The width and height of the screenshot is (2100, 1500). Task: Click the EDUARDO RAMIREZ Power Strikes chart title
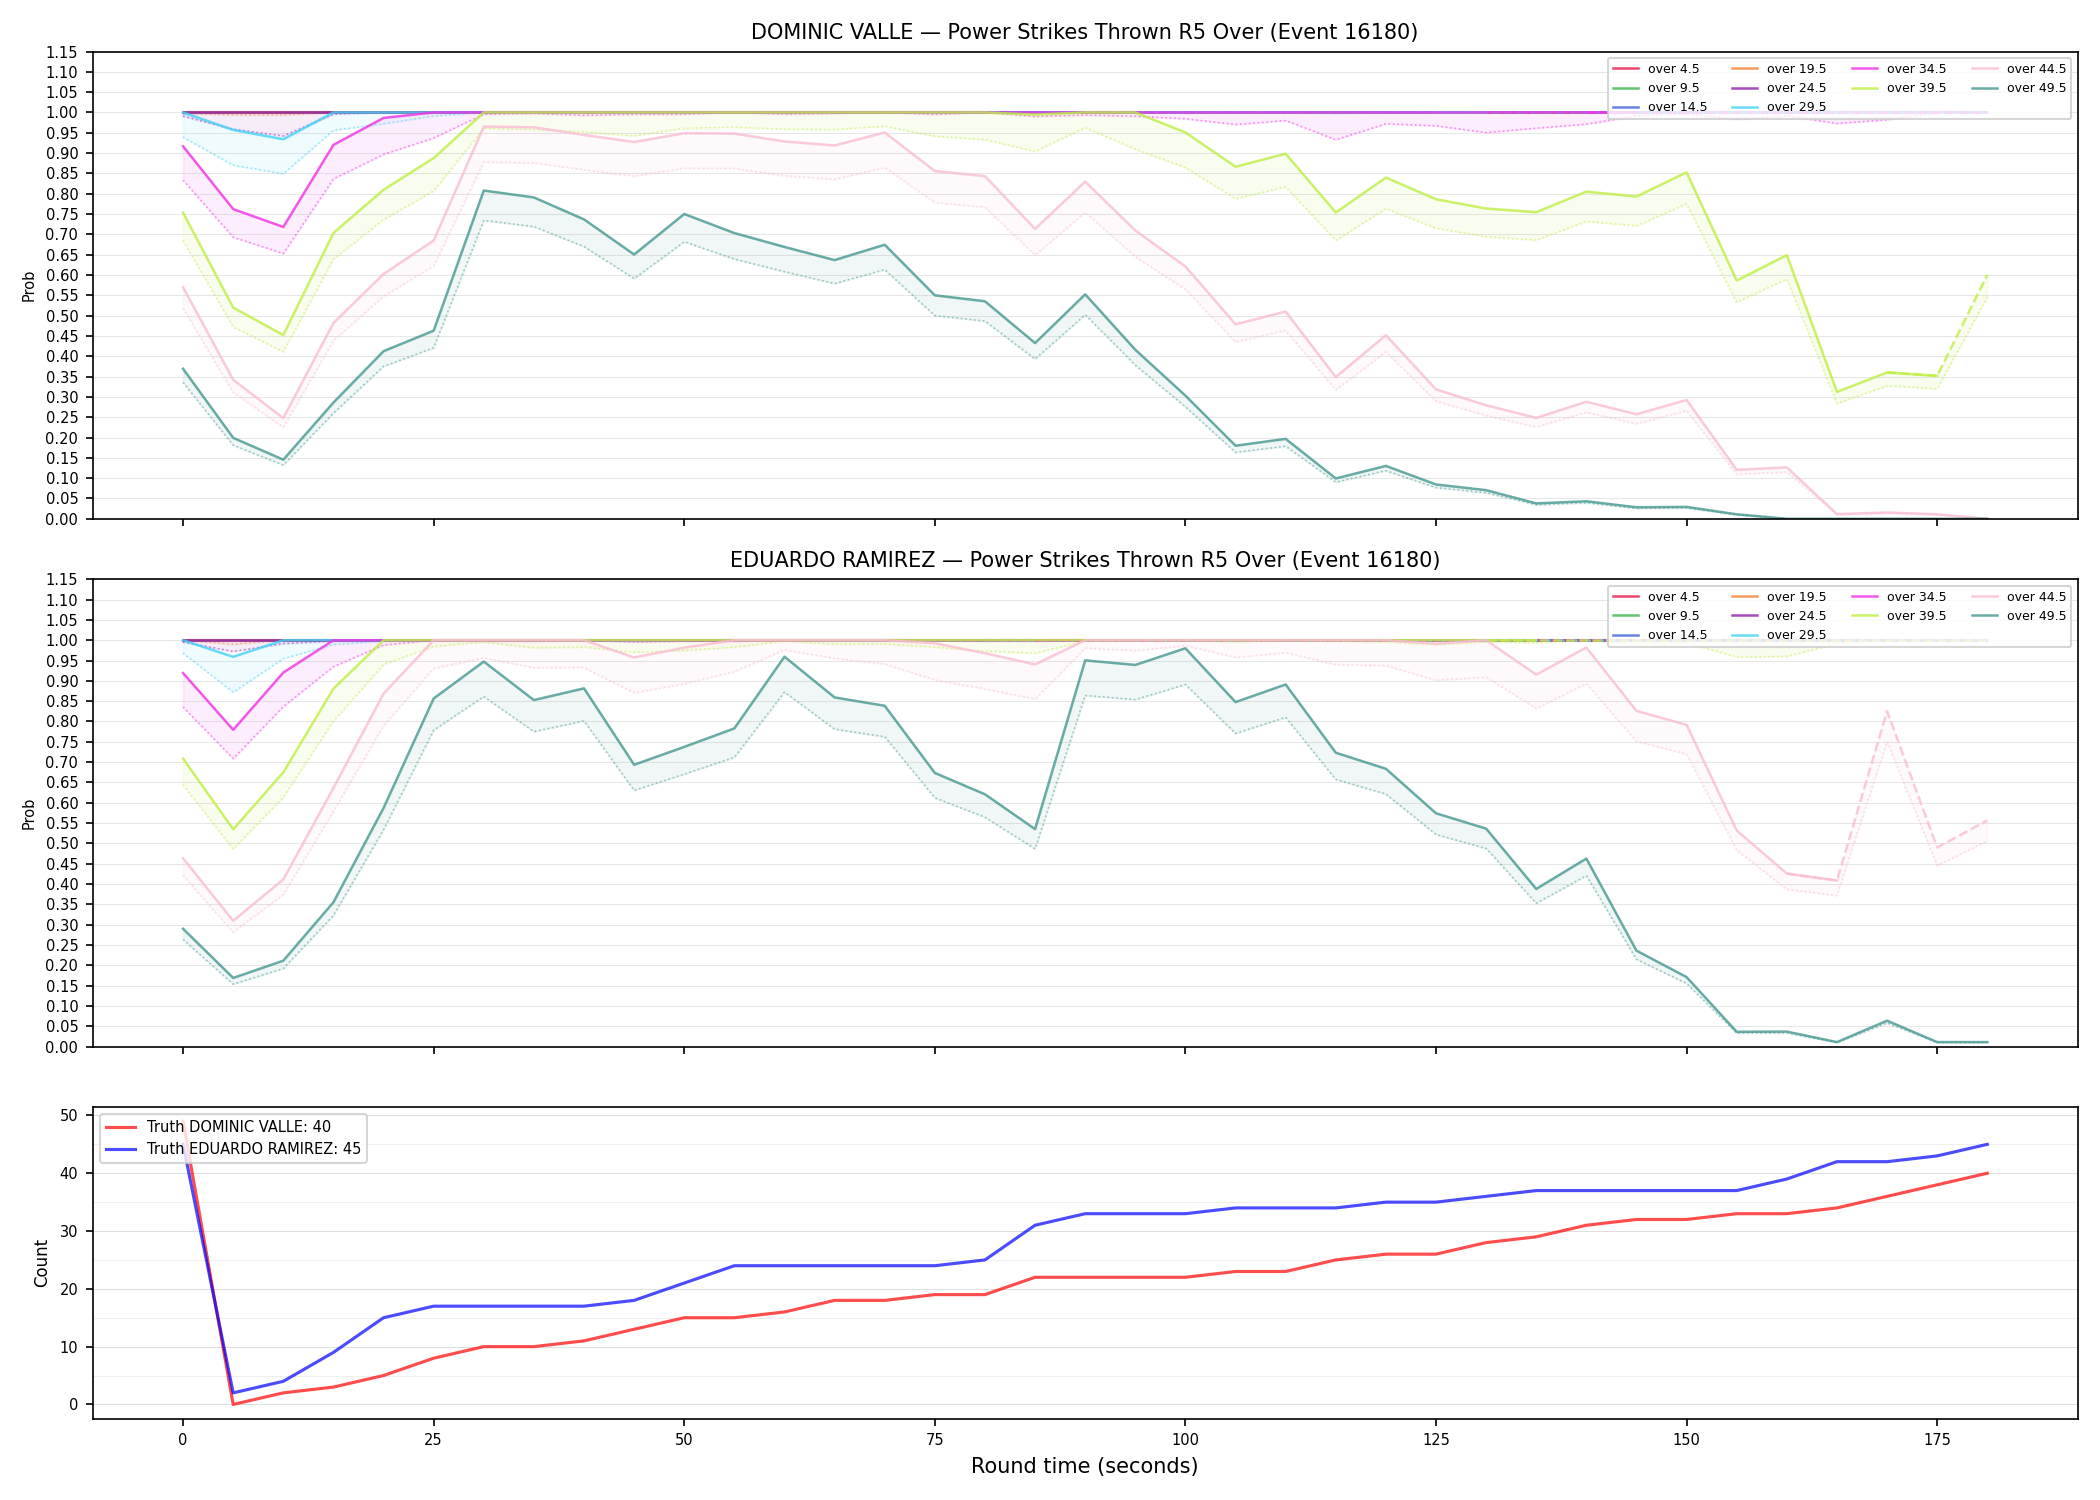1084,560
